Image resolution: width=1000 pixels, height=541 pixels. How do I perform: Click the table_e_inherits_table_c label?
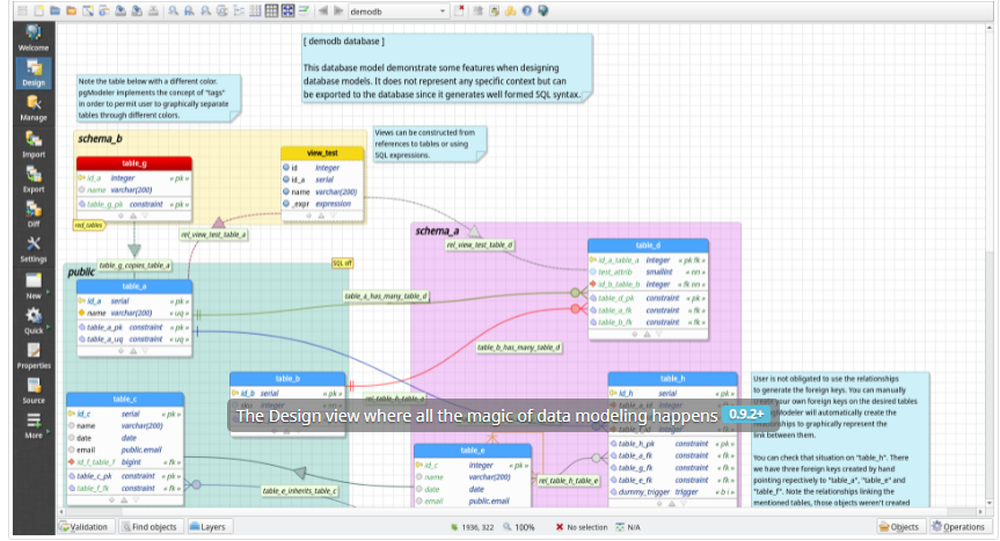pos(300,491)
